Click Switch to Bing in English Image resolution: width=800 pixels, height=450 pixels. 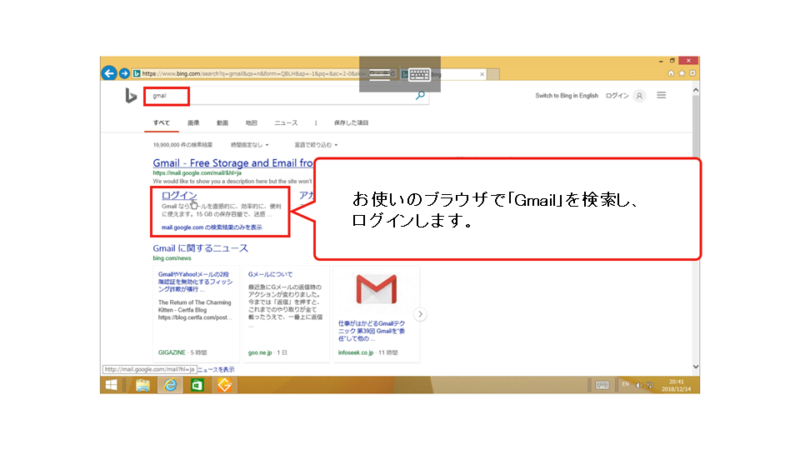click(566, 96)
